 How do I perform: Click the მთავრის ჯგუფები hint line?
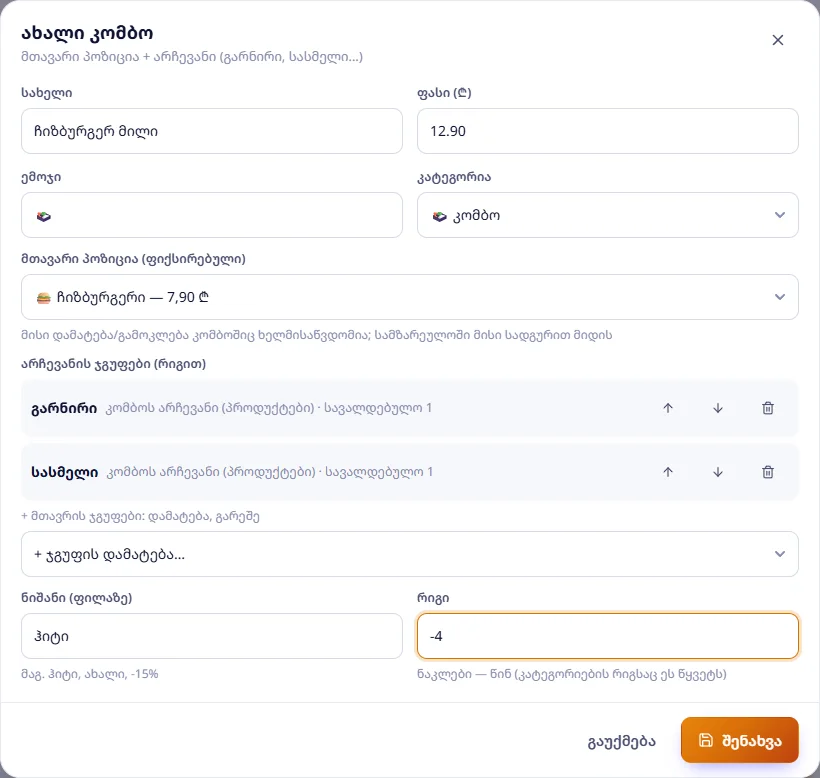(x=140, y=517)
